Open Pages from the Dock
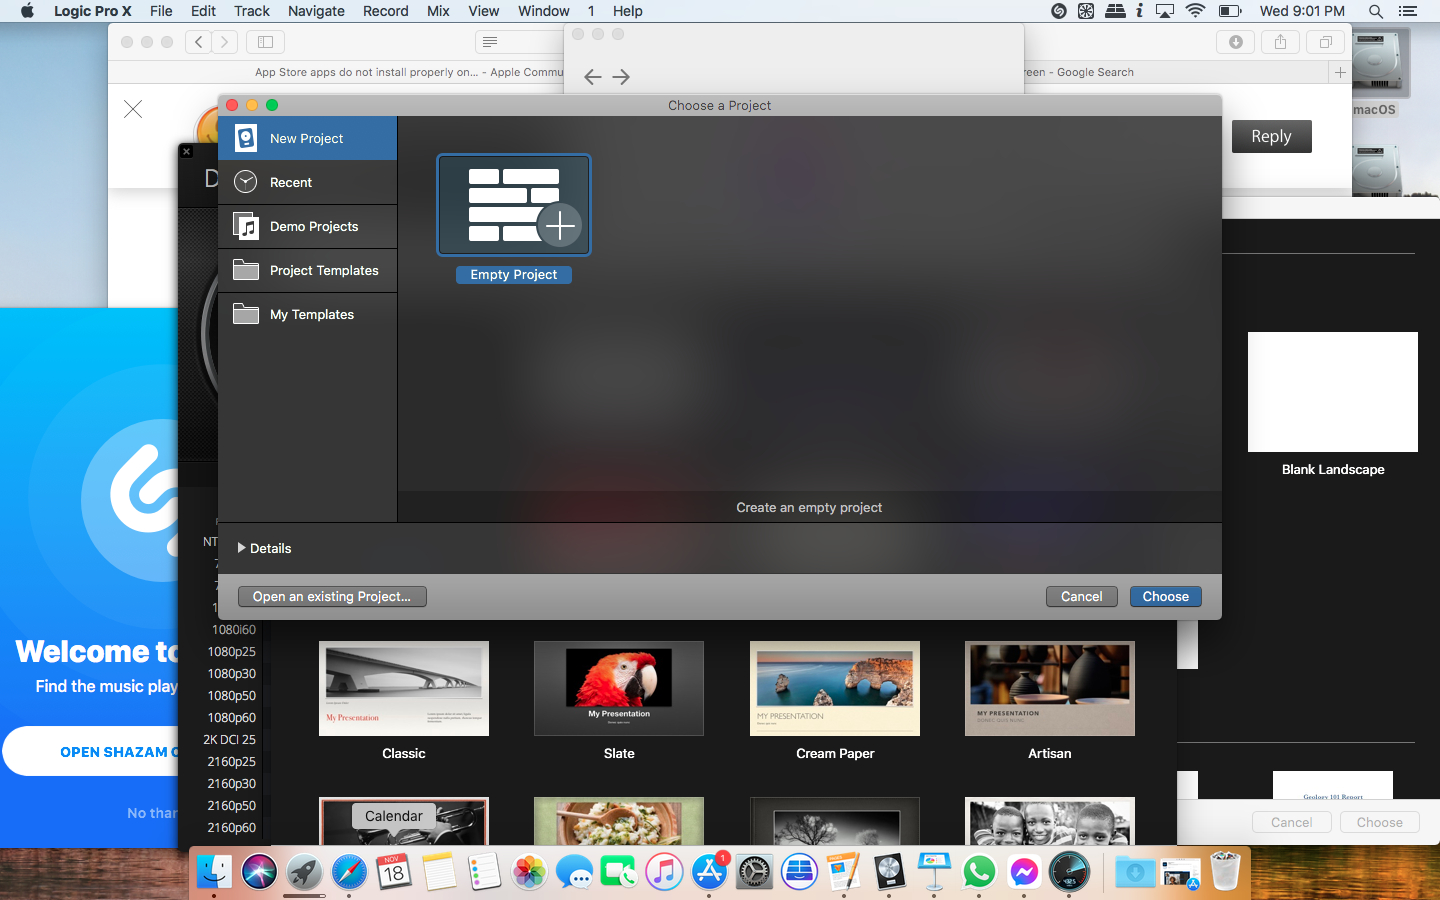 tap(844, 872)
